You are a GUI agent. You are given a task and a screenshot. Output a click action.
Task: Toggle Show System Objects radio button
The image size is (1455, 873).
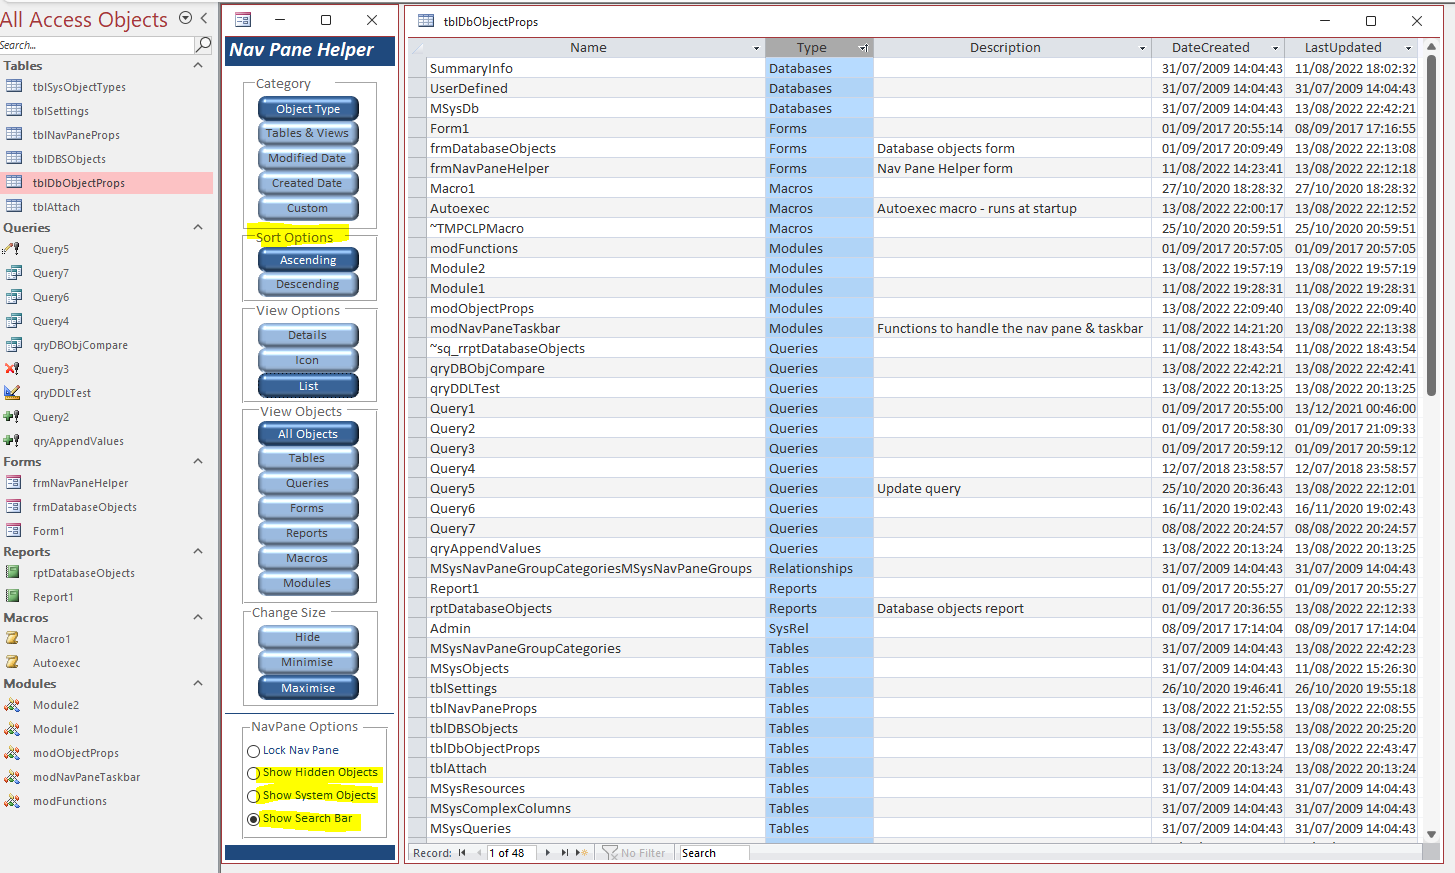pos(254,796)
